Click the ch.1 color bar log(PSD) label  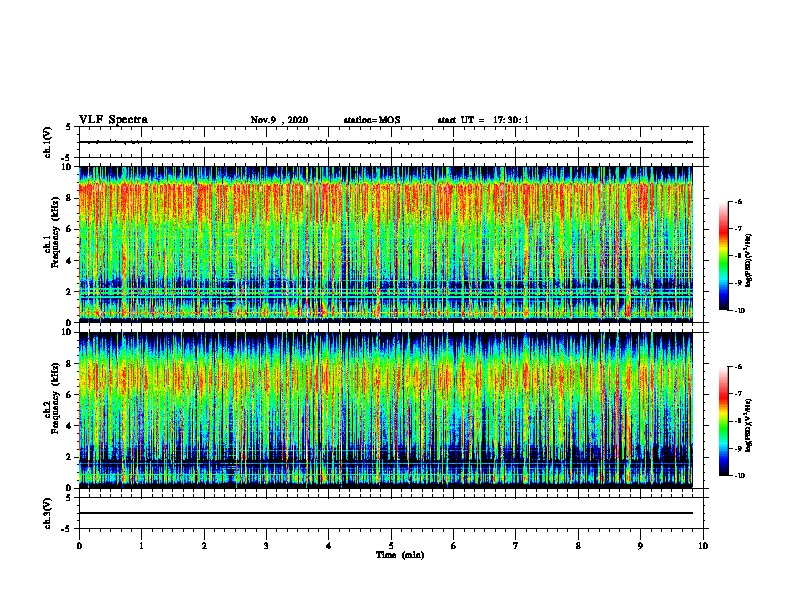[x=749, y=260]
